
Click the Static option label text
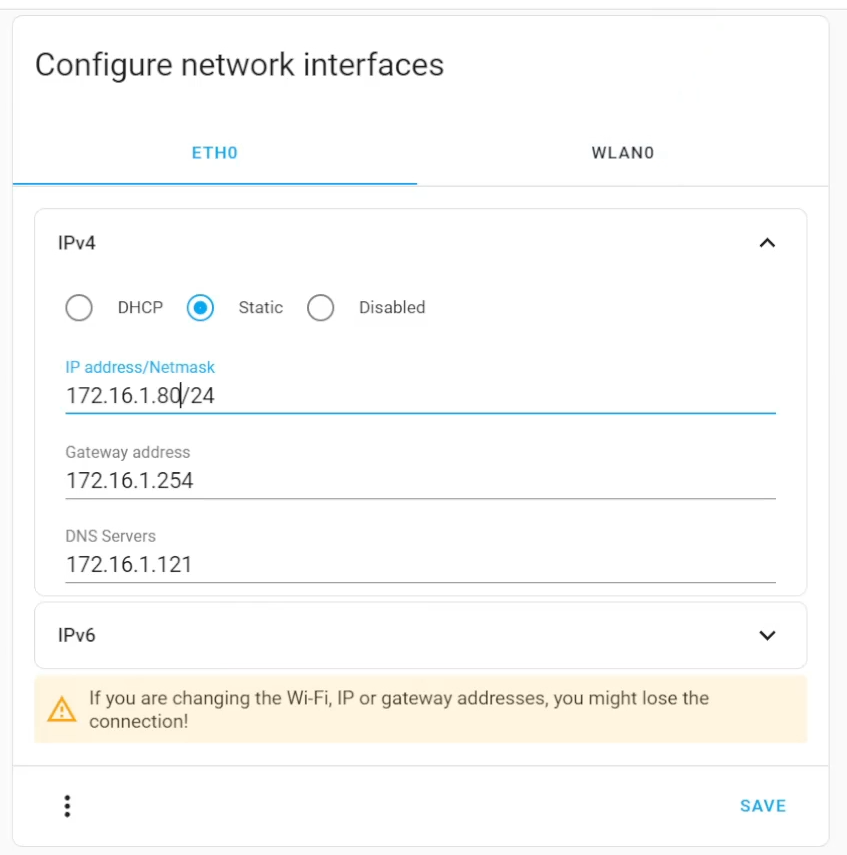click(260, 308)
